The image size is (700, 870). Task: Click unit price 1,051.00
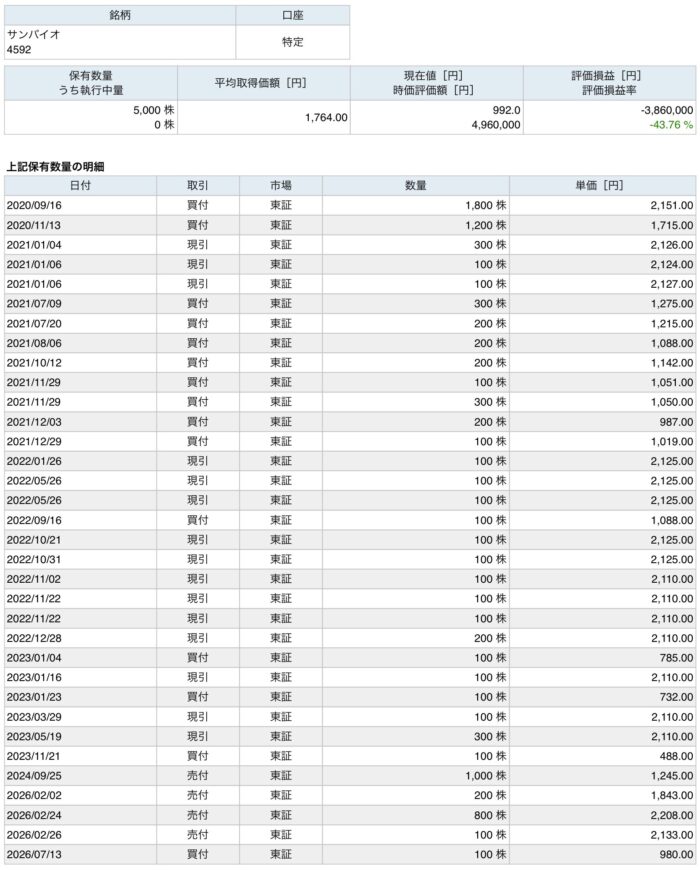[672, 382]
